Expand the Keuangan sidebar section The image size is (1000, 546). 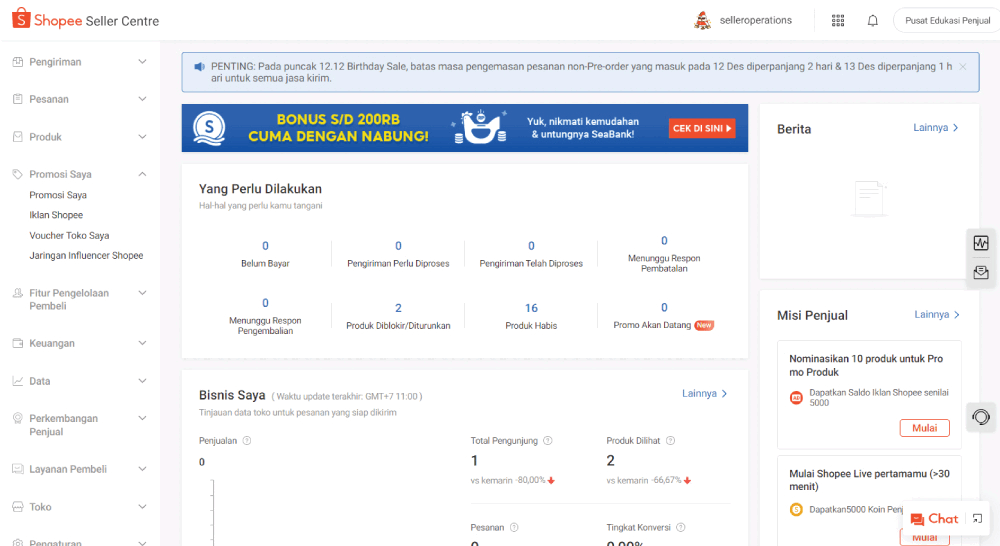click(80, 343)
